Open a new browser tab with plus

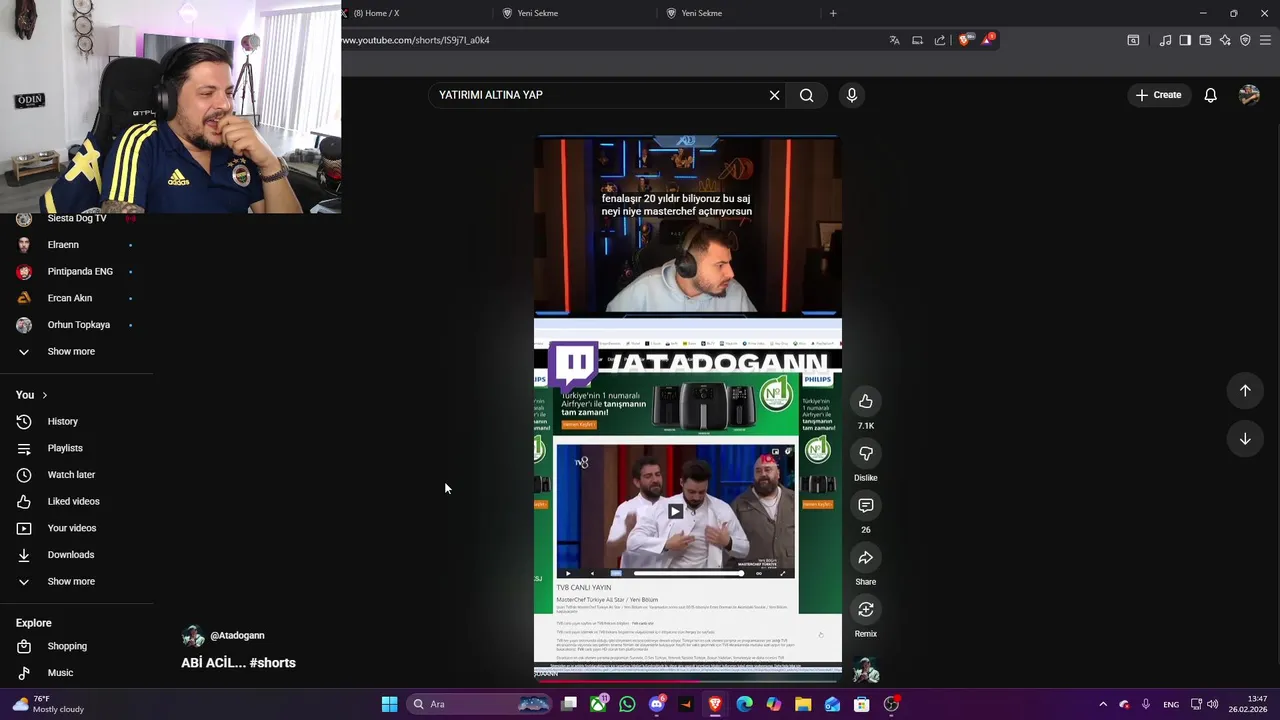point(833,13)
